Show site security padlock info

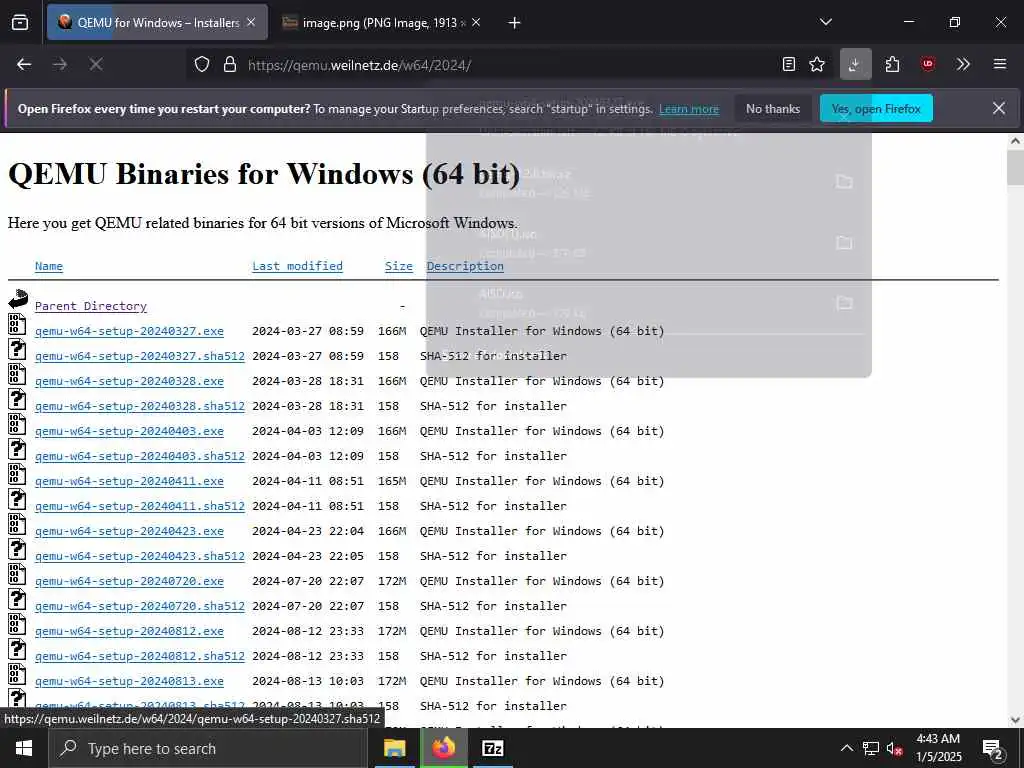pos(229,64)
